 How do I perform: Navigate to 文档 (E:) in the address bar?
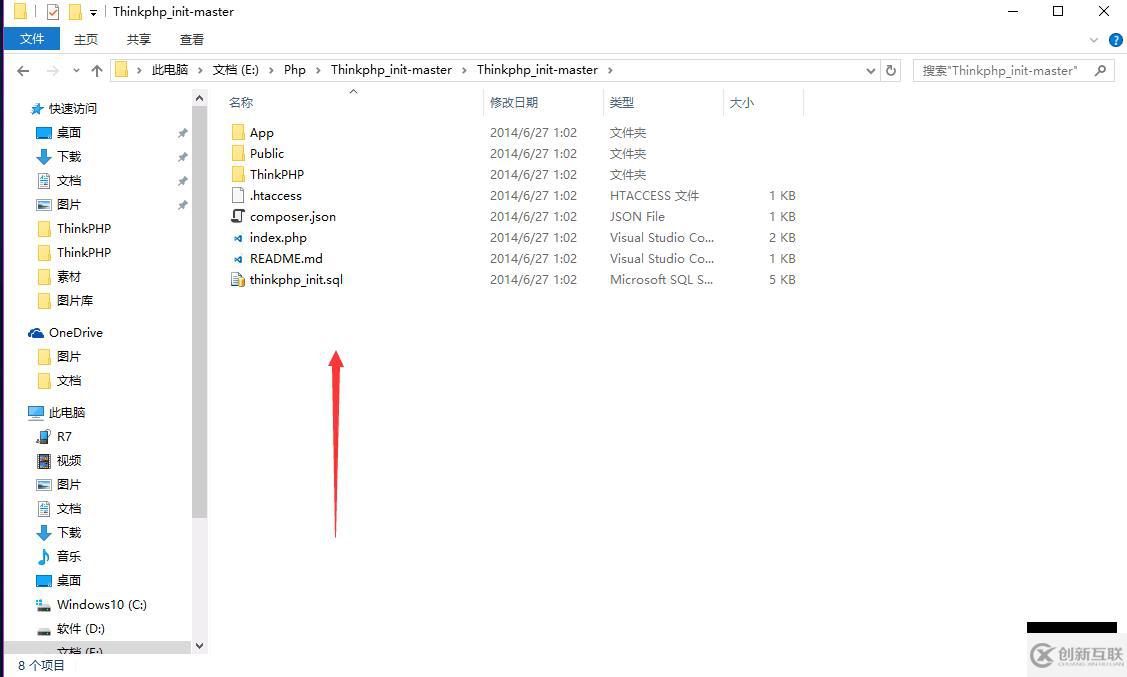point(236,70)
